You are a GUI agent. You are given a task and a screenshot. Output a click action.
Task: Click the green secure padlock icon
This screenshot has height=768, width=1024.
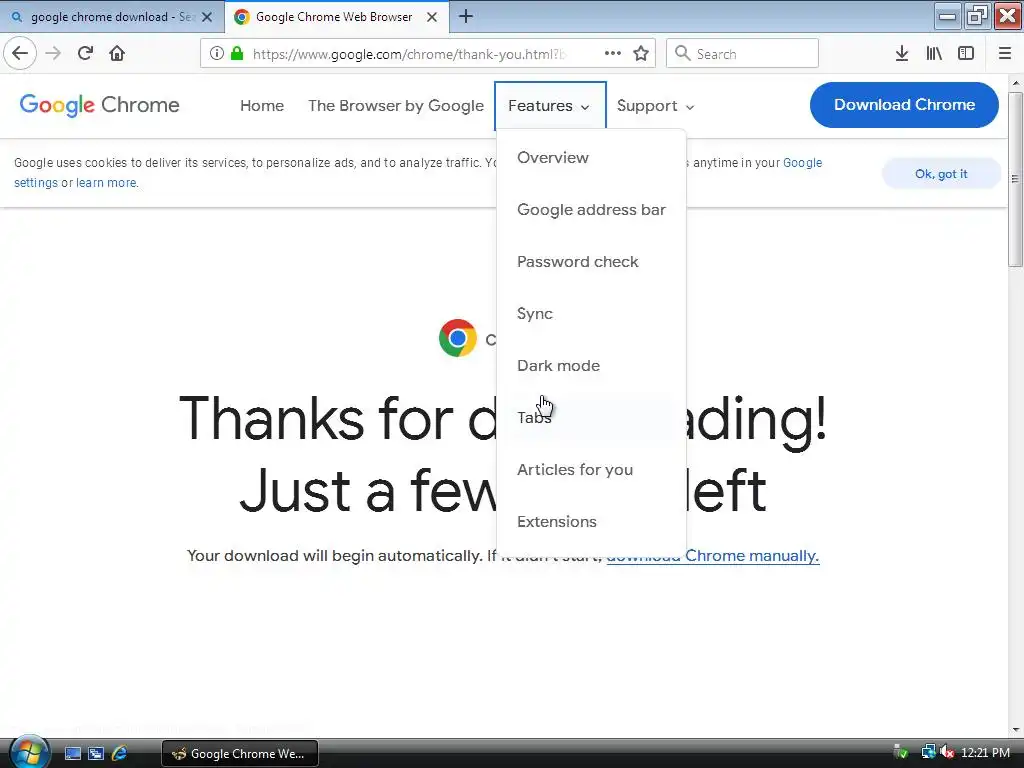pos(237,53)
